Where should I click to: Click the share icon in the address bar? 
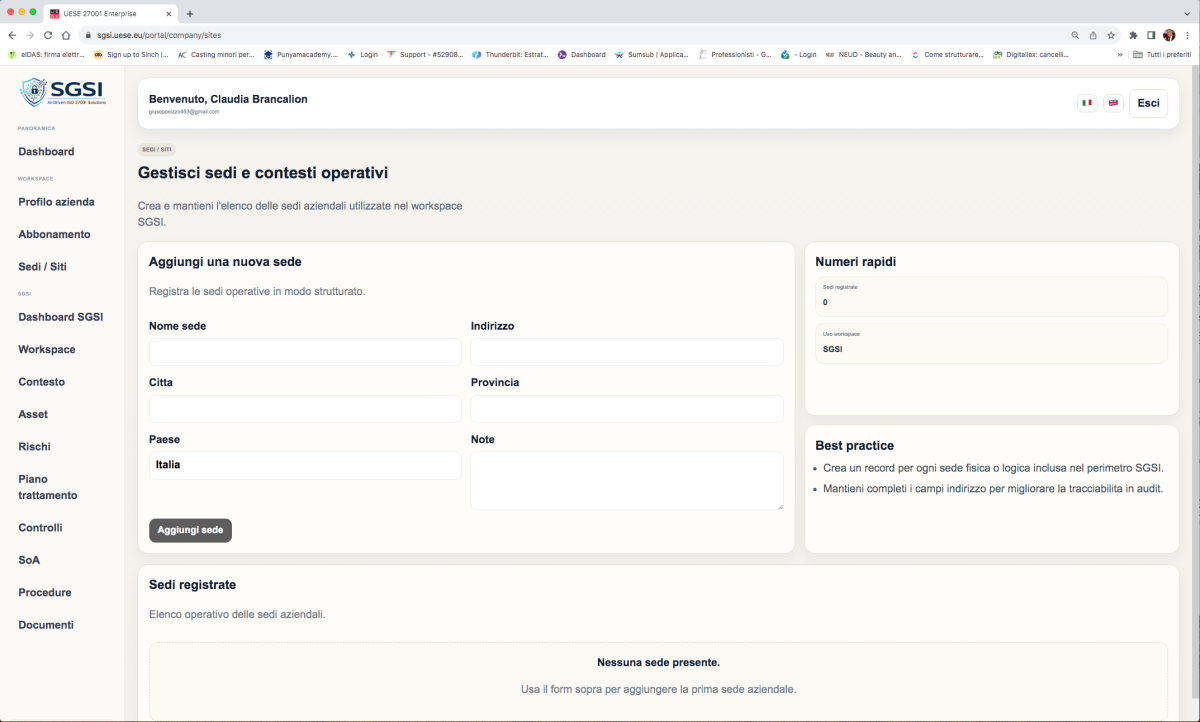pos(1093,35)
